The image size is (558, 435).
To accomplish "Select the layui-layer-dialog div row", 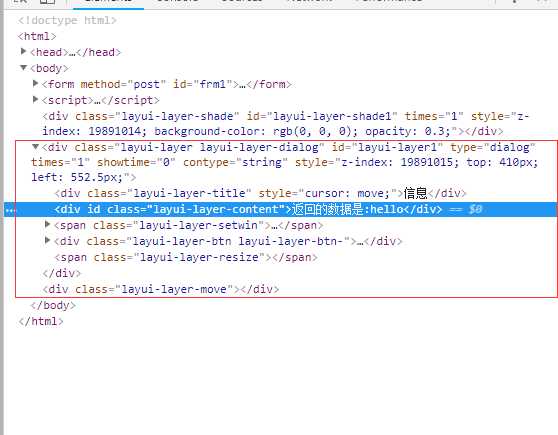I will (285, 162).
